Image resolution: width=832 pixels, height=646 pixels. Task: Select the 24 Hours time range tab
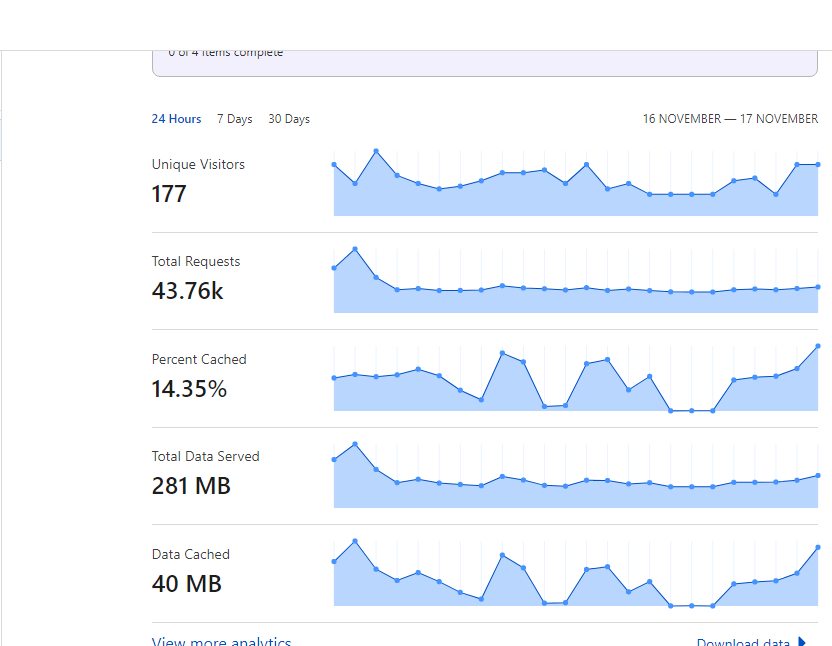click(176, 119)
